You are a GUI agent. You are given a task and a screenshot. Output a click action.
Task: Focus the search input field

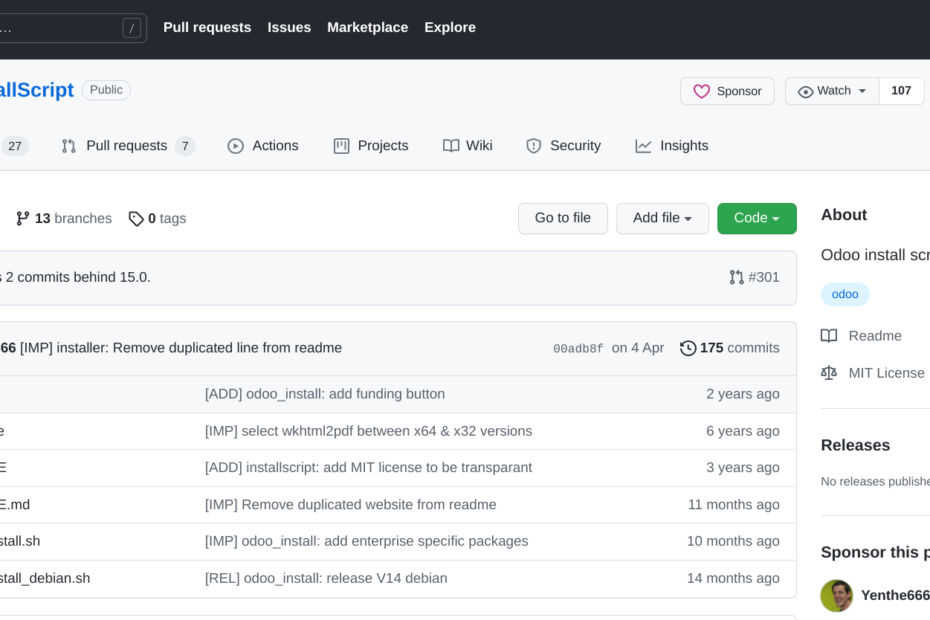coord(60,28)
